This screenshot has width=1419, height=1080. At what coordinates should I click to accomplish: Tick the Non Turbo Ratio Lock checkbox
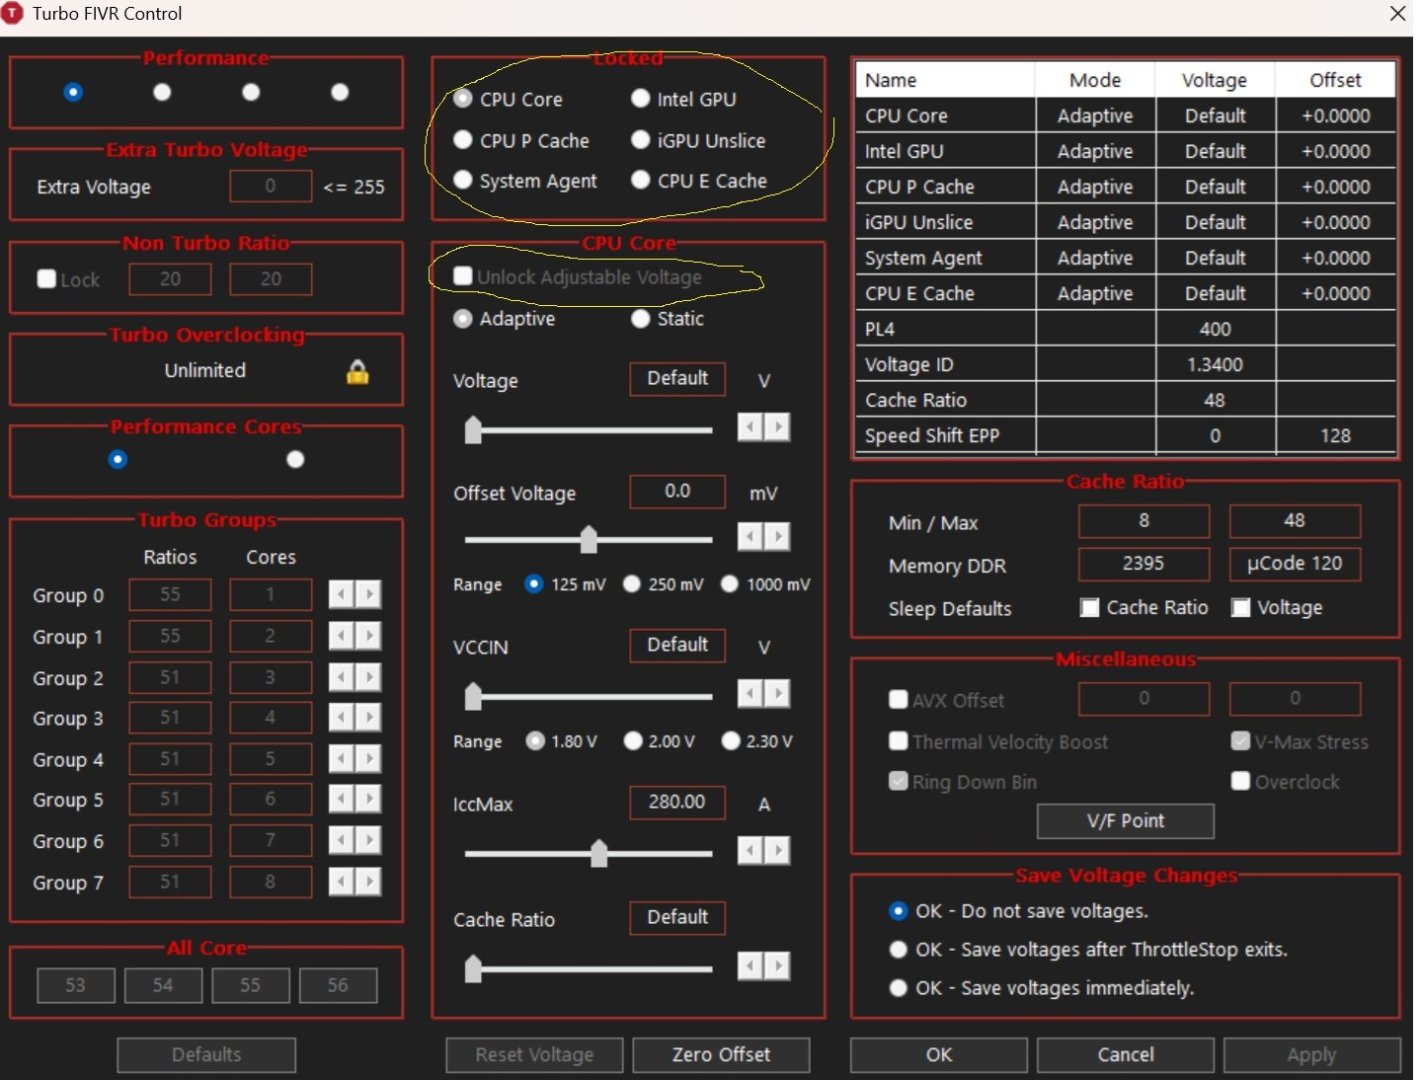coord(46,279)
